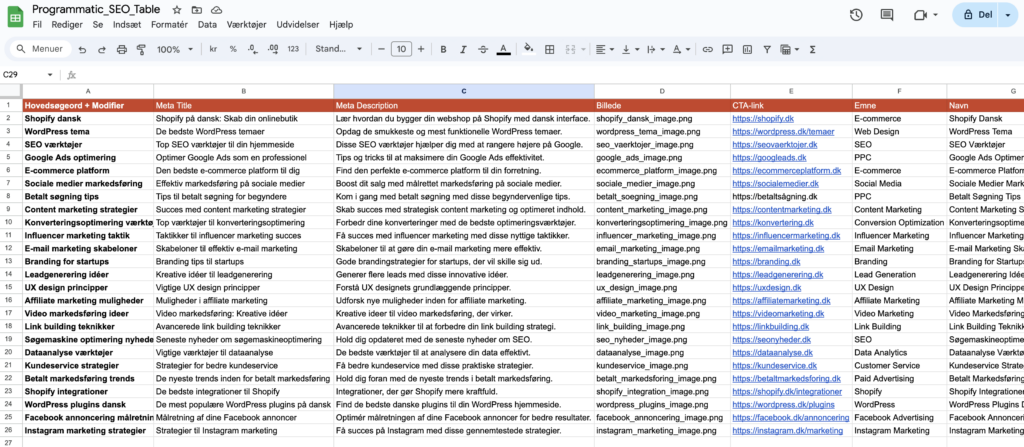Open the Data menu
Image resolution: width=1024 pixels, height=447 pixels.
[207, 25]
